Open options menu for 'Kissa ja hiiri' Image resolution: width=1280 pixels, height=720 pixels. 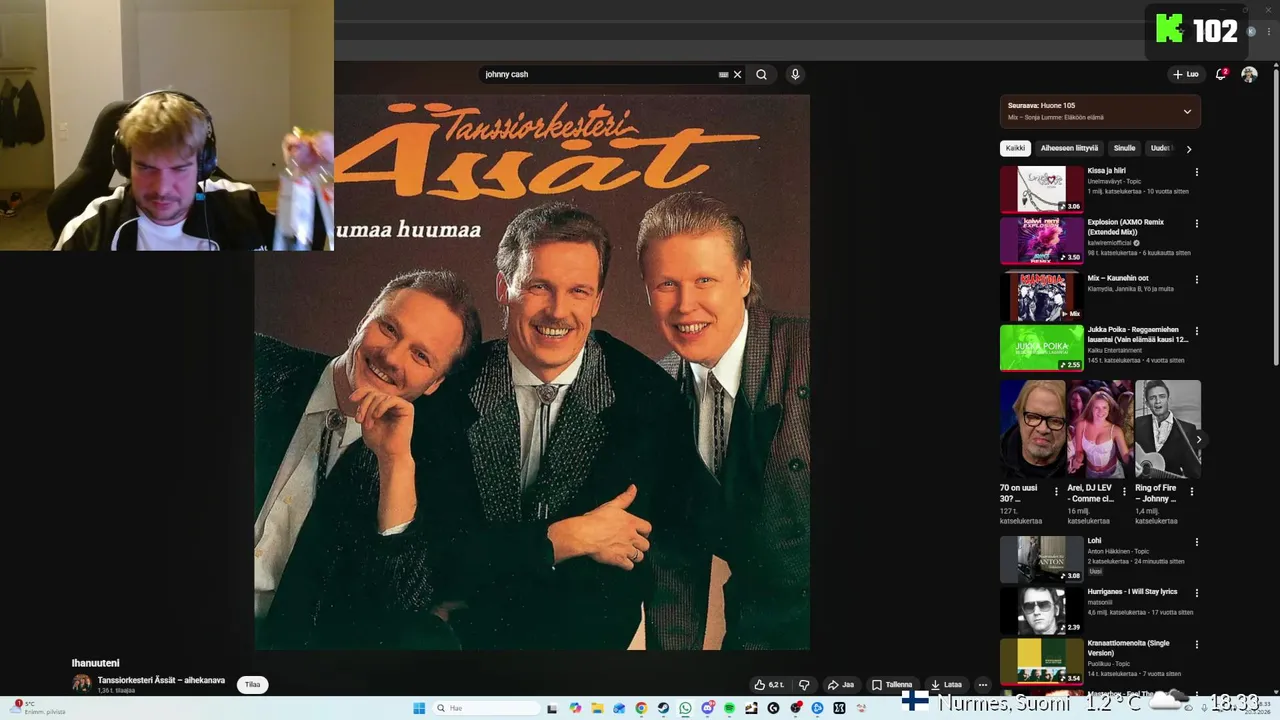(x=1196, y=172)
